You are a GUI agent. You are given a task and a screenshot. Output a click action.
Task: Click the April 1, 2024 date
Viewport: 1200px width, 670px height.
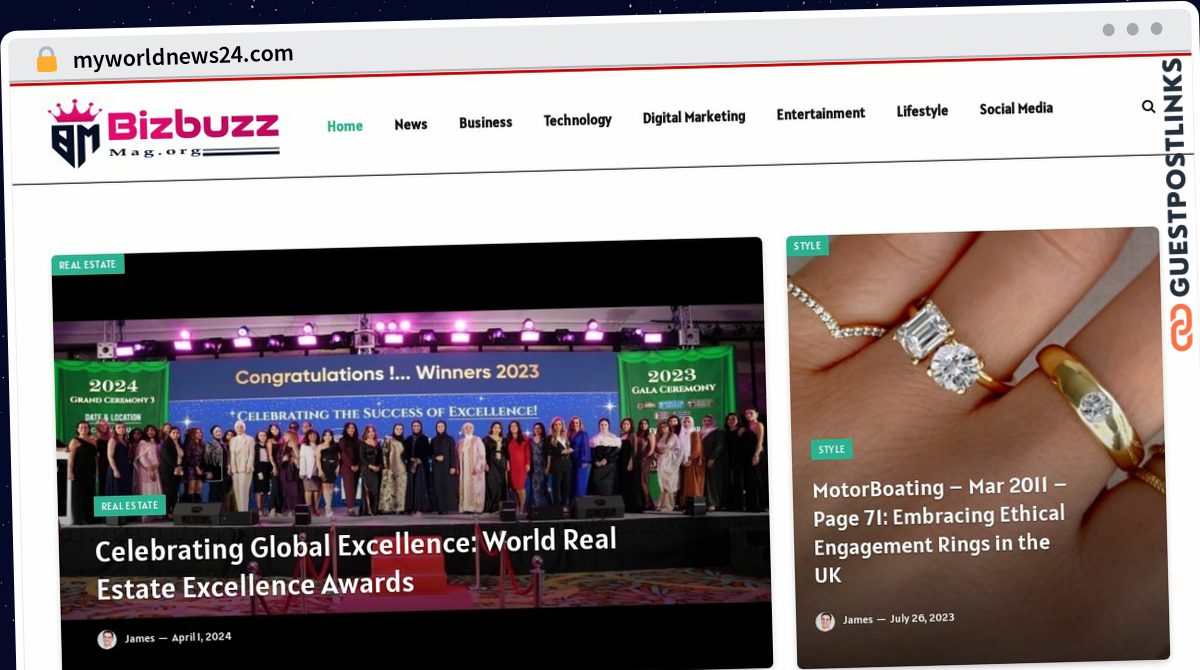(201, 637)
